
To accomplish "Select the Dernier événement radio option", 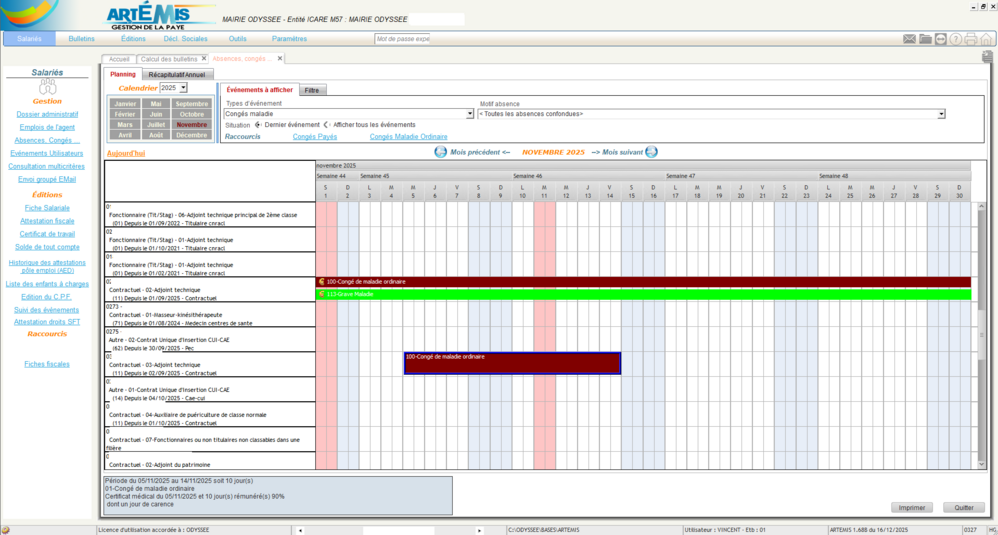I will [x=258, y=125].
